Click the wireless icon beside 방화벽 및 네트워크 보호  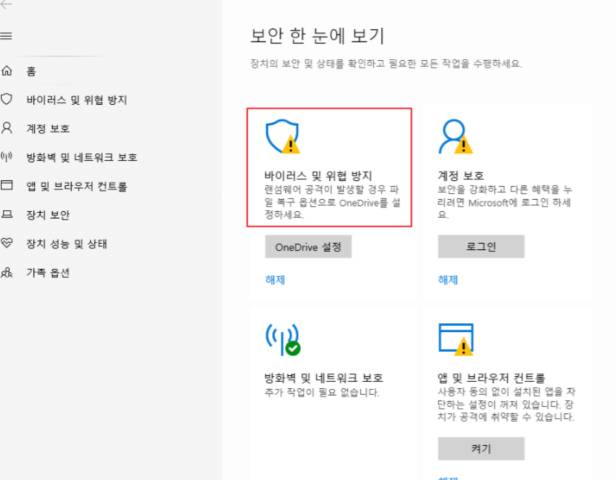8,157
